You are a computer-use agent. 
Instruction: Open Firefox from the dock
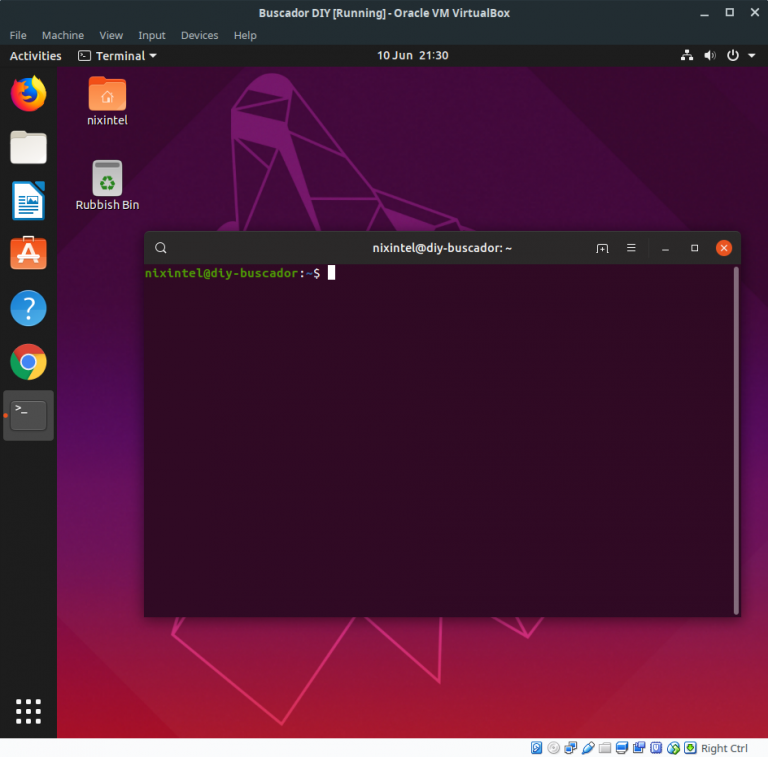(x=28, y=94)
